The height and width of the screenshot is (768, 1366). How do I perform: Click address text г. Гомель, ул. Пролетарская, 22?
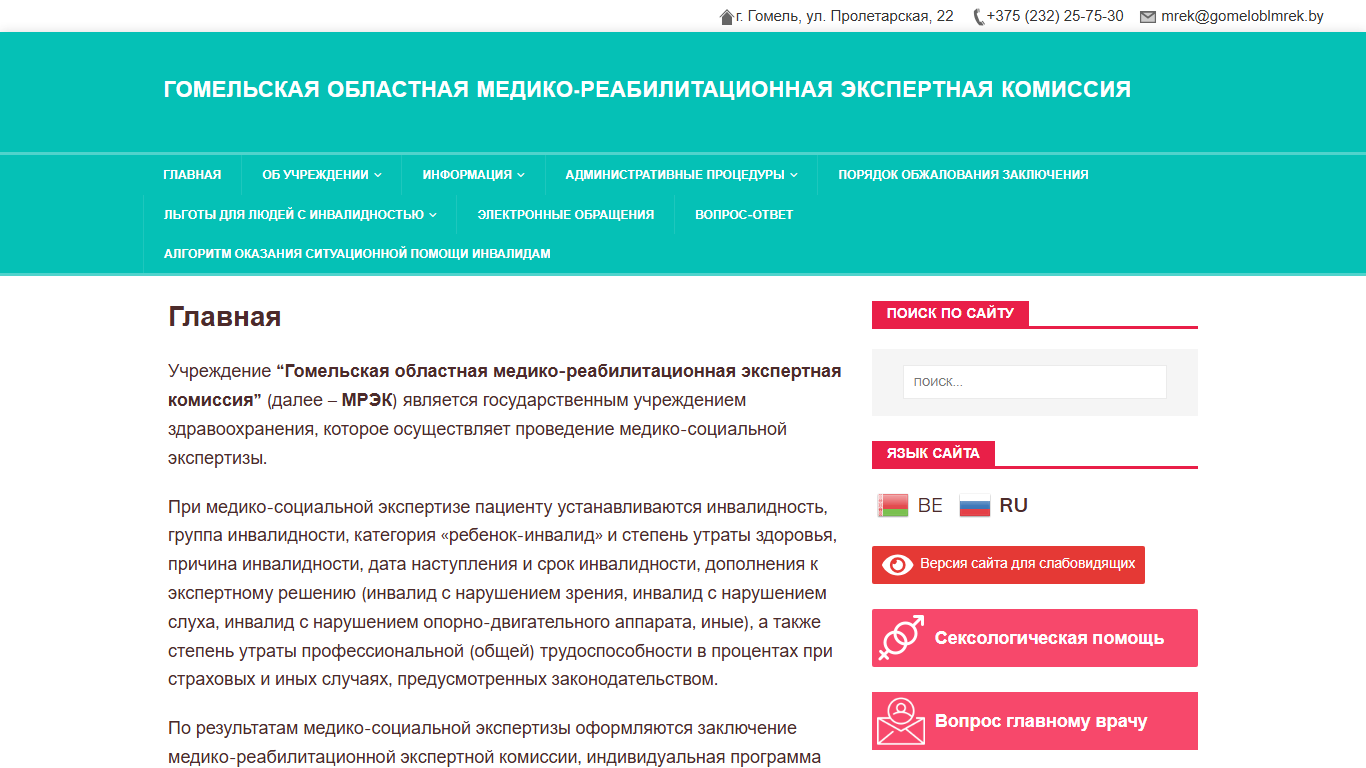pos(845,16)
